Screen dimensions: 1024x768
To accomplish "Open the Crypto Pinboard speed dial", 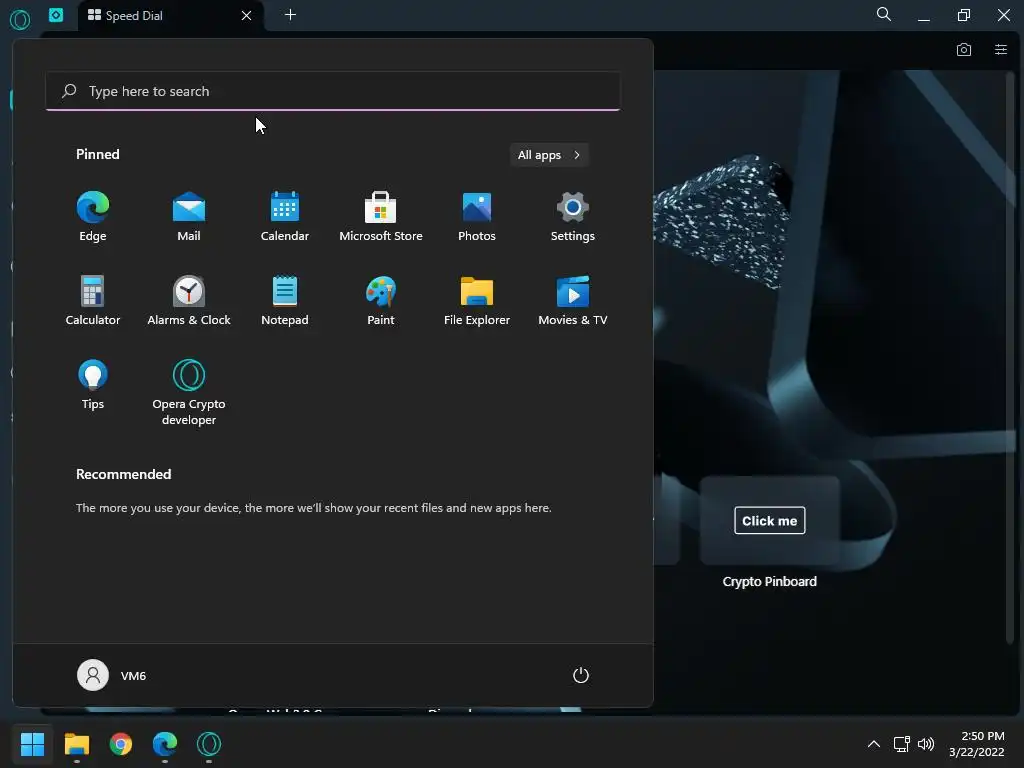I will point(769,533).
